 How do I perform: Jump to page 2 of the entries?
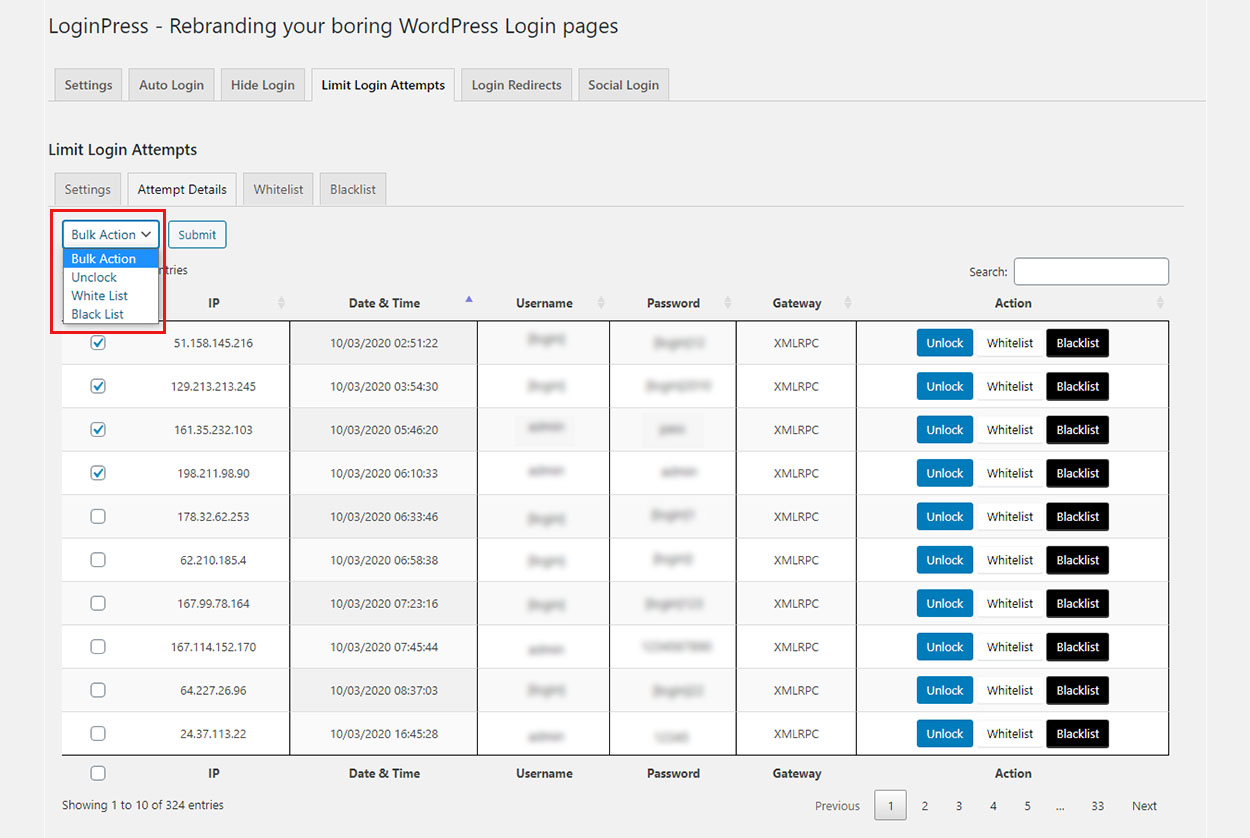click(x=925, y=806)
